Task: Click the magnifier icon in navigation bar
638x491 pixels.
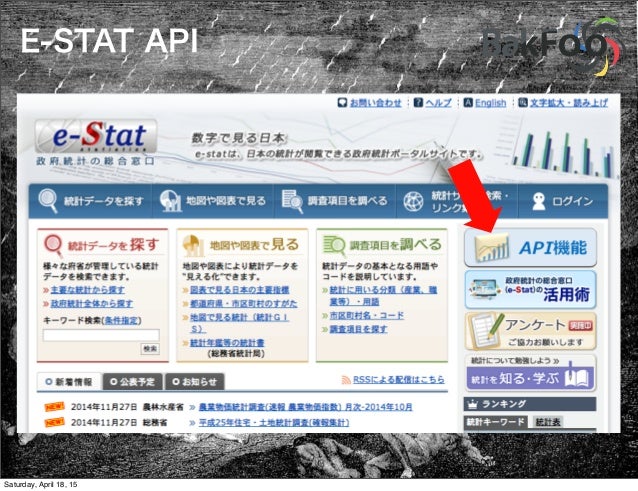Action: click(x=48, y=201)
